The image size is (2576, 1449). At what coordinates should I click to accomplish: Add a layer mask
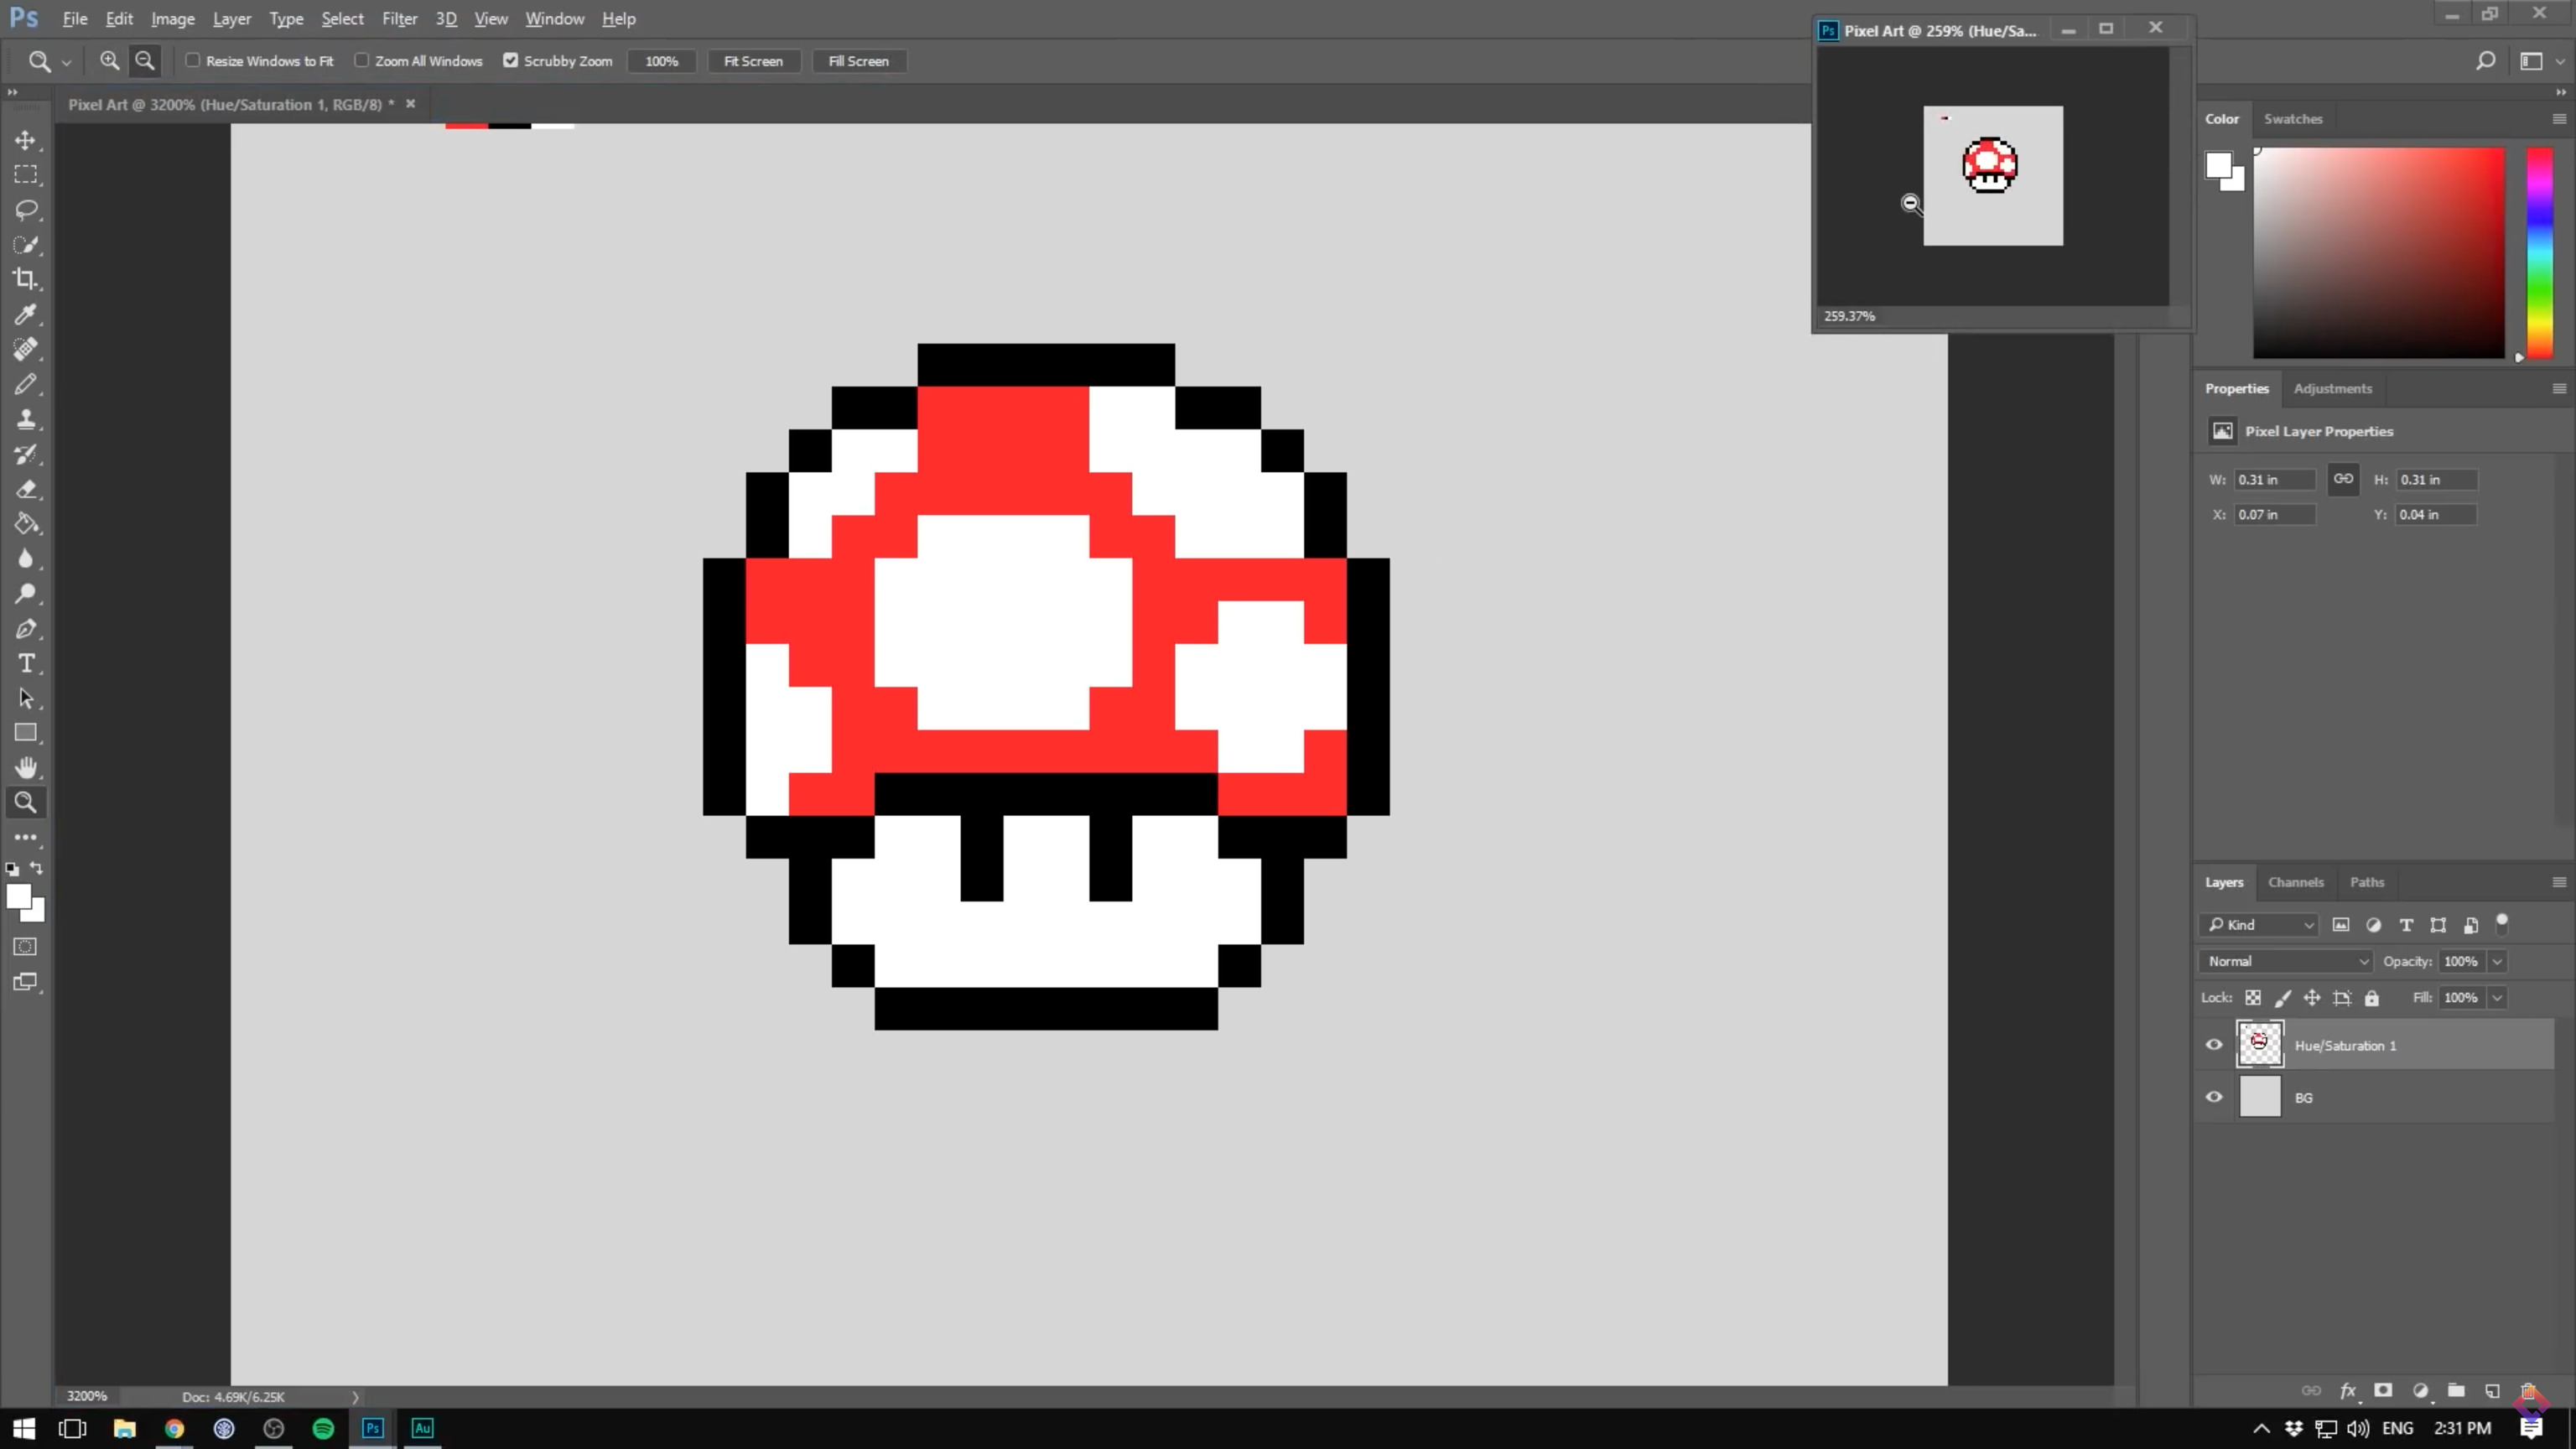[2383, 1391]
